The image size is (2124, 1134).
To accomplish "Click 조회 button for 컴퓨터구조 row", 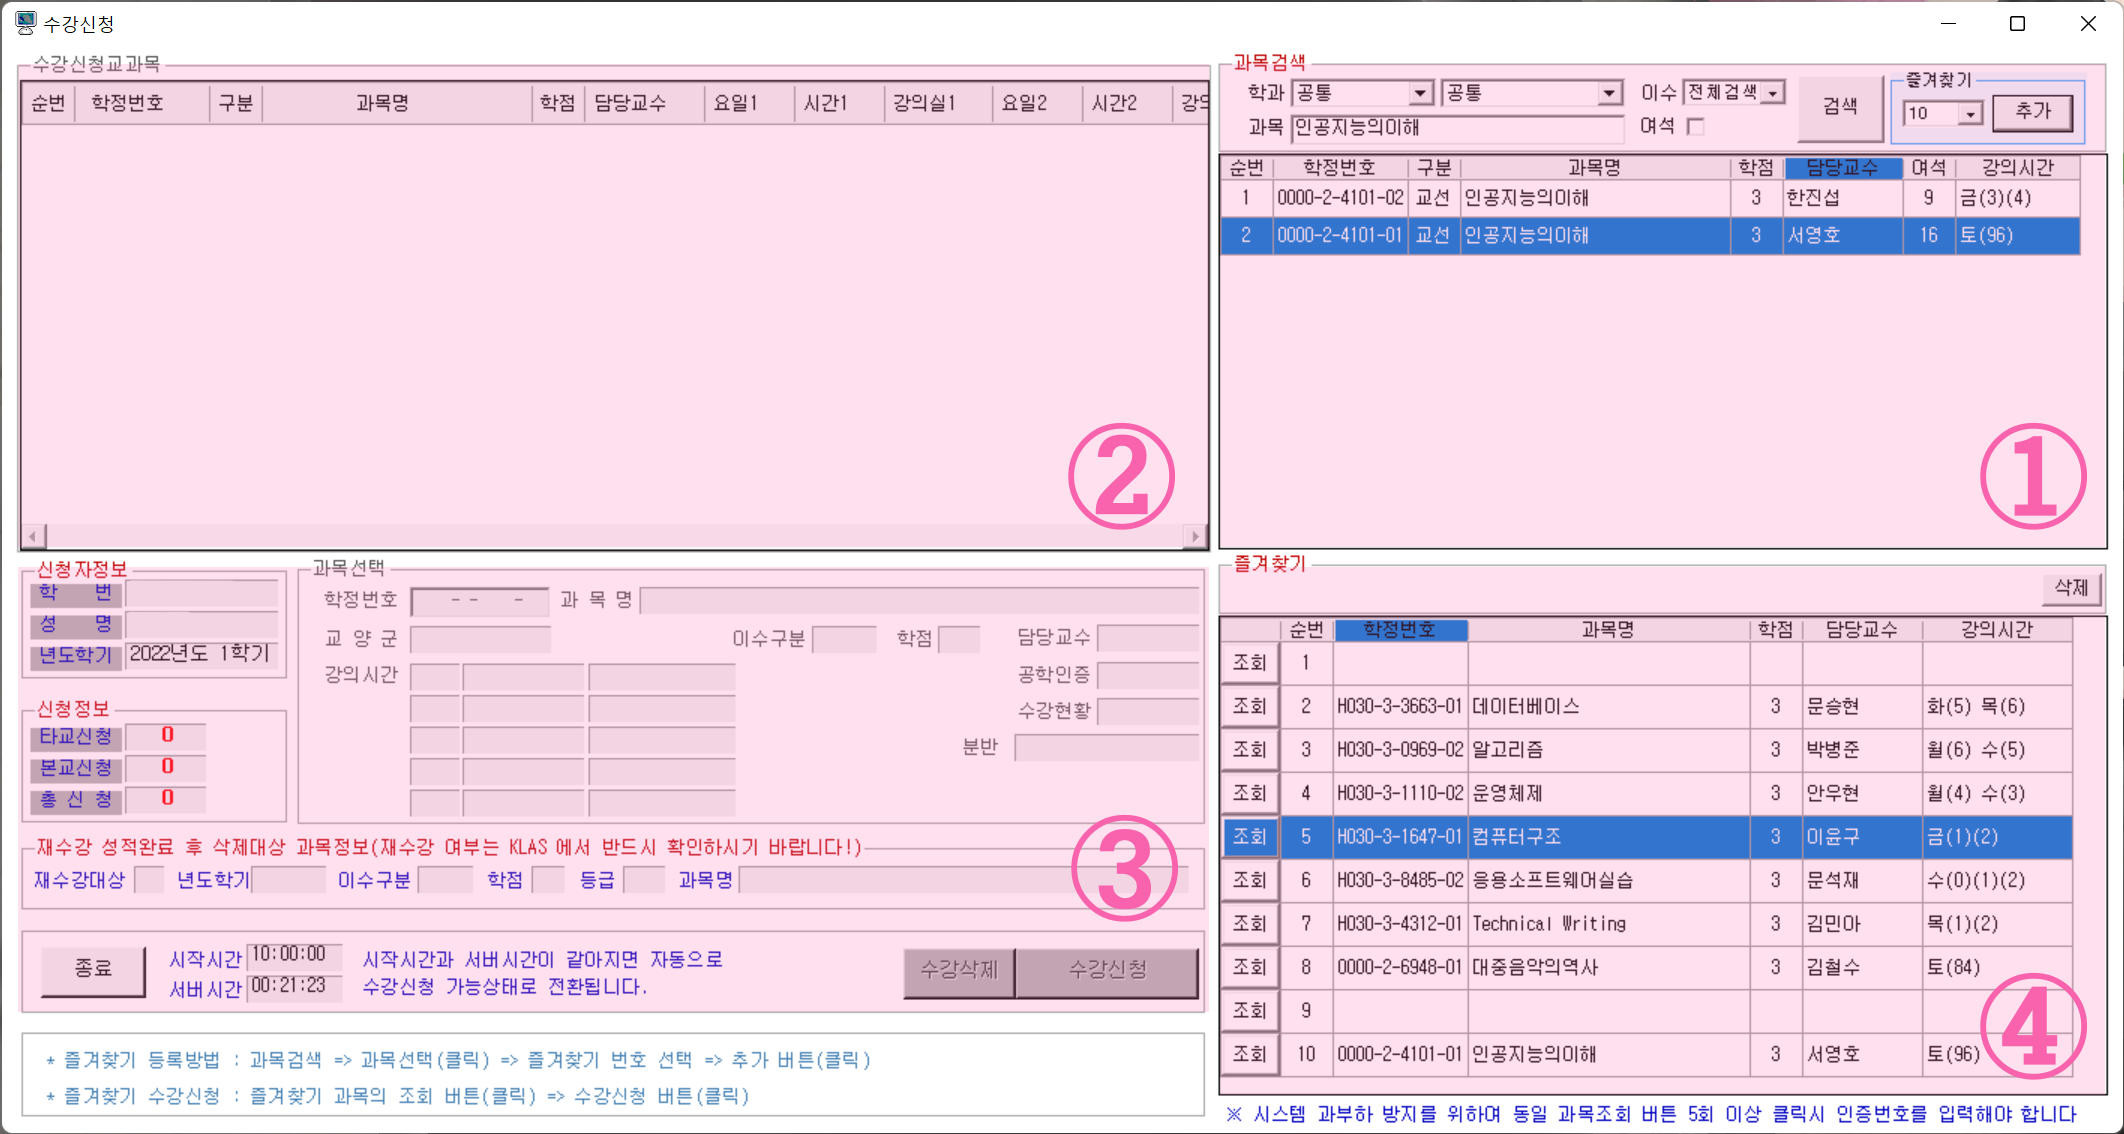I will click(x=1250, y=837).
